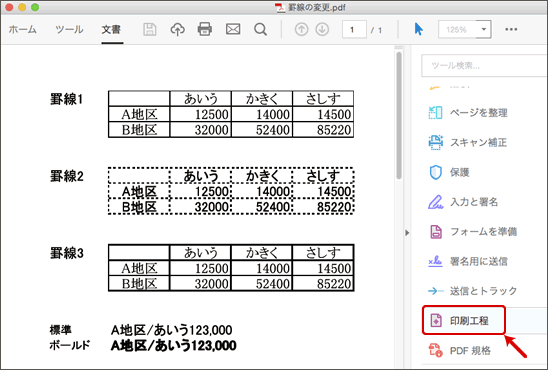Collapse the right tools pane arrow

[407, 233]
